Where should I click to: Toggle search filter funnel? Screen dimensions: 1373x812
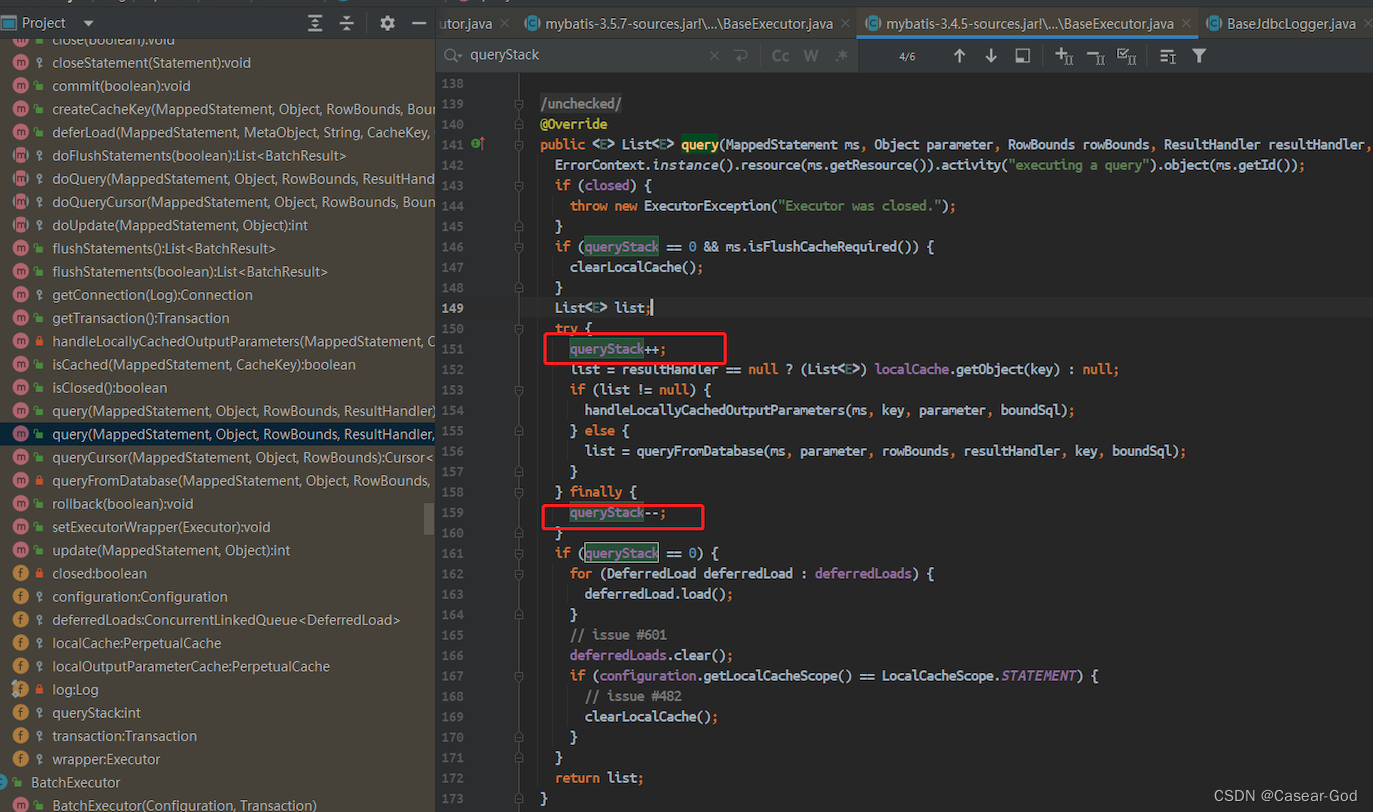1199,56
